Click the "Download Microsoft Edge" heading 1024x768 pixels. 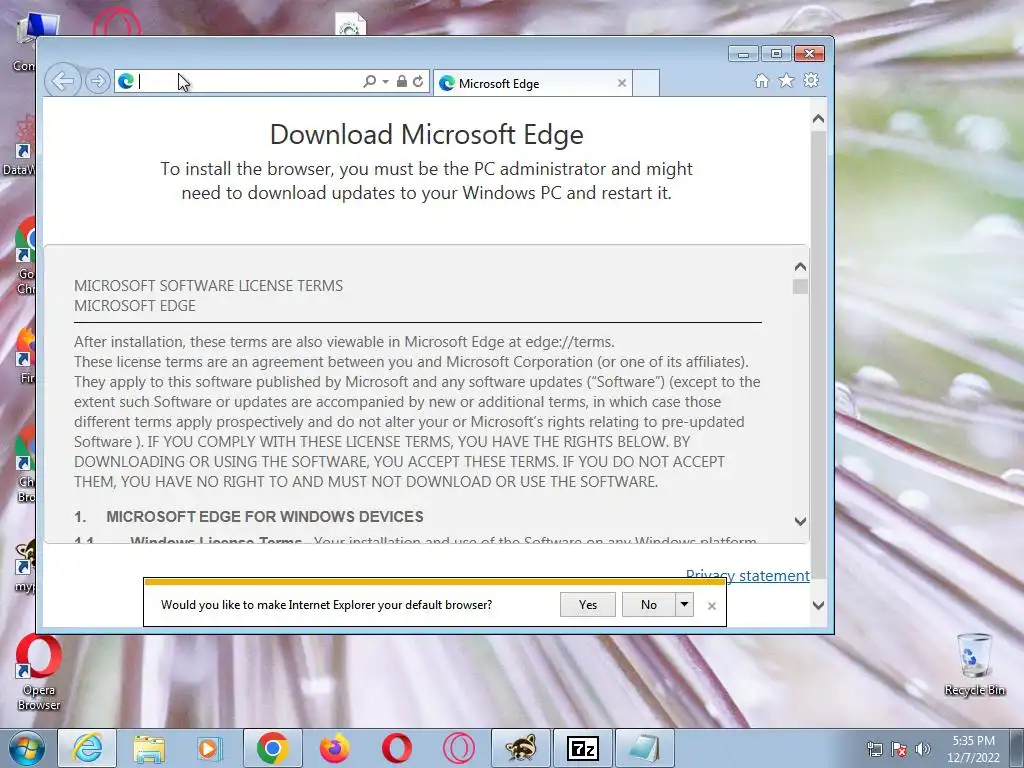(x=426, y=135)
